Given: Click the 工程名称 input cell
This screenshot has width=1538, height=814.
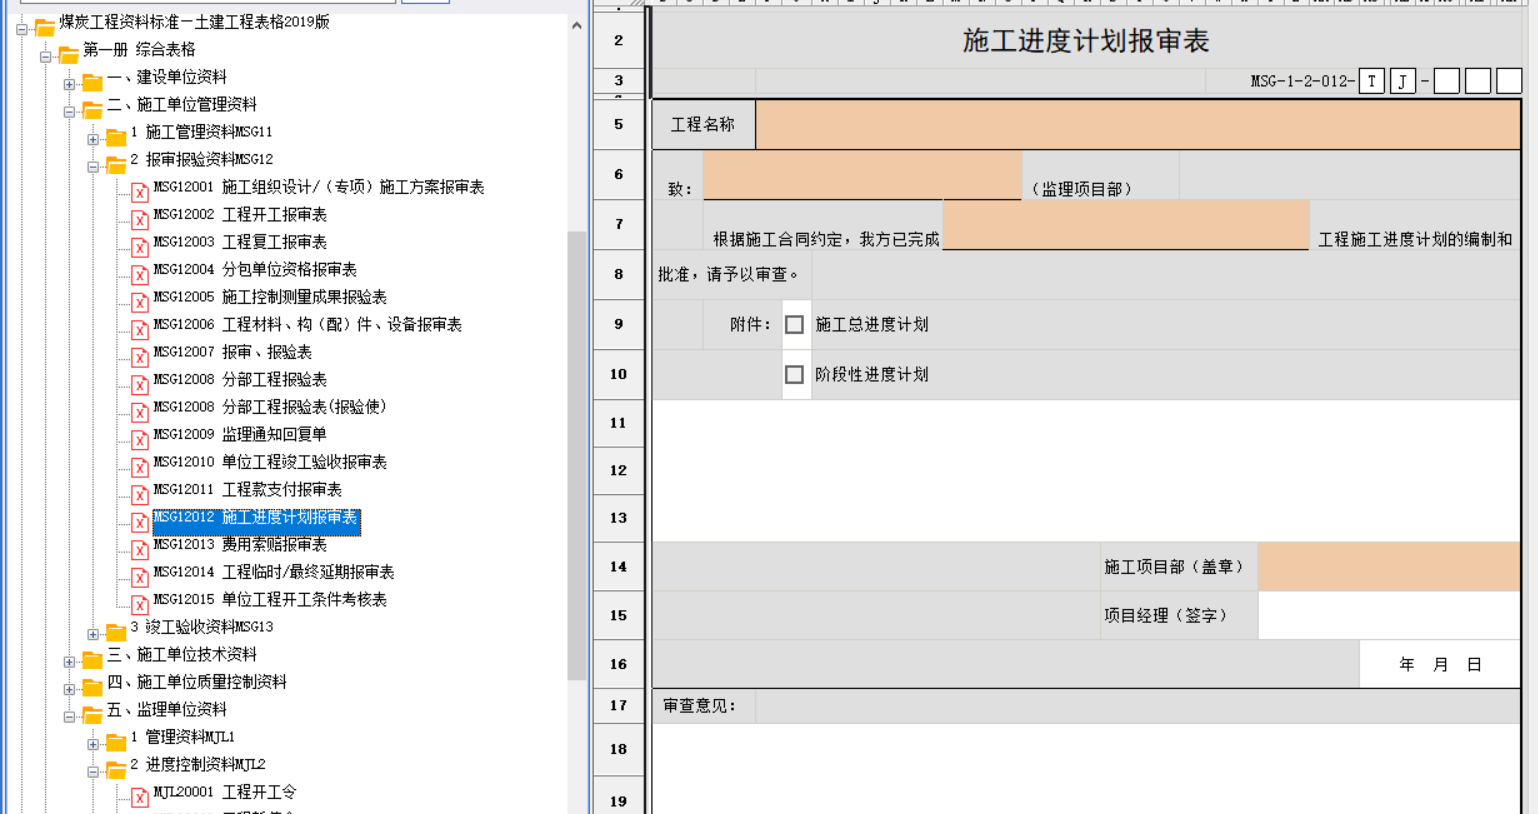Looking at the screenshot, I should click(x=1137, y=125).
